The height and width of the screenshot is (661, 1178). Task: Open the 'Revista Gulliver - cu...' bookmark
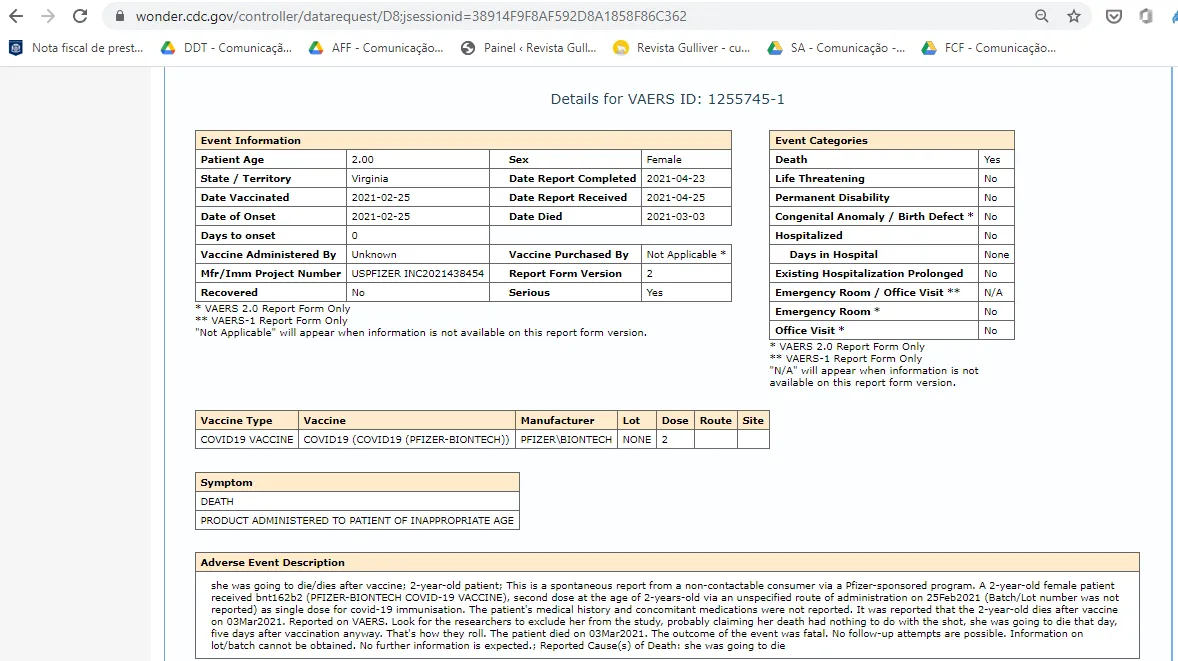tap(681, 47)
